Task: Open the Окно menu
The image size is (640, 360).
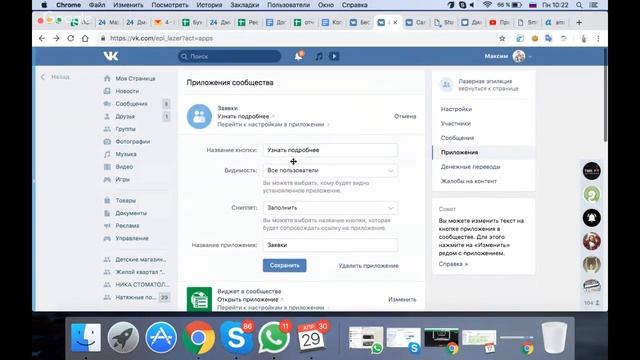Action: [326, 5]
